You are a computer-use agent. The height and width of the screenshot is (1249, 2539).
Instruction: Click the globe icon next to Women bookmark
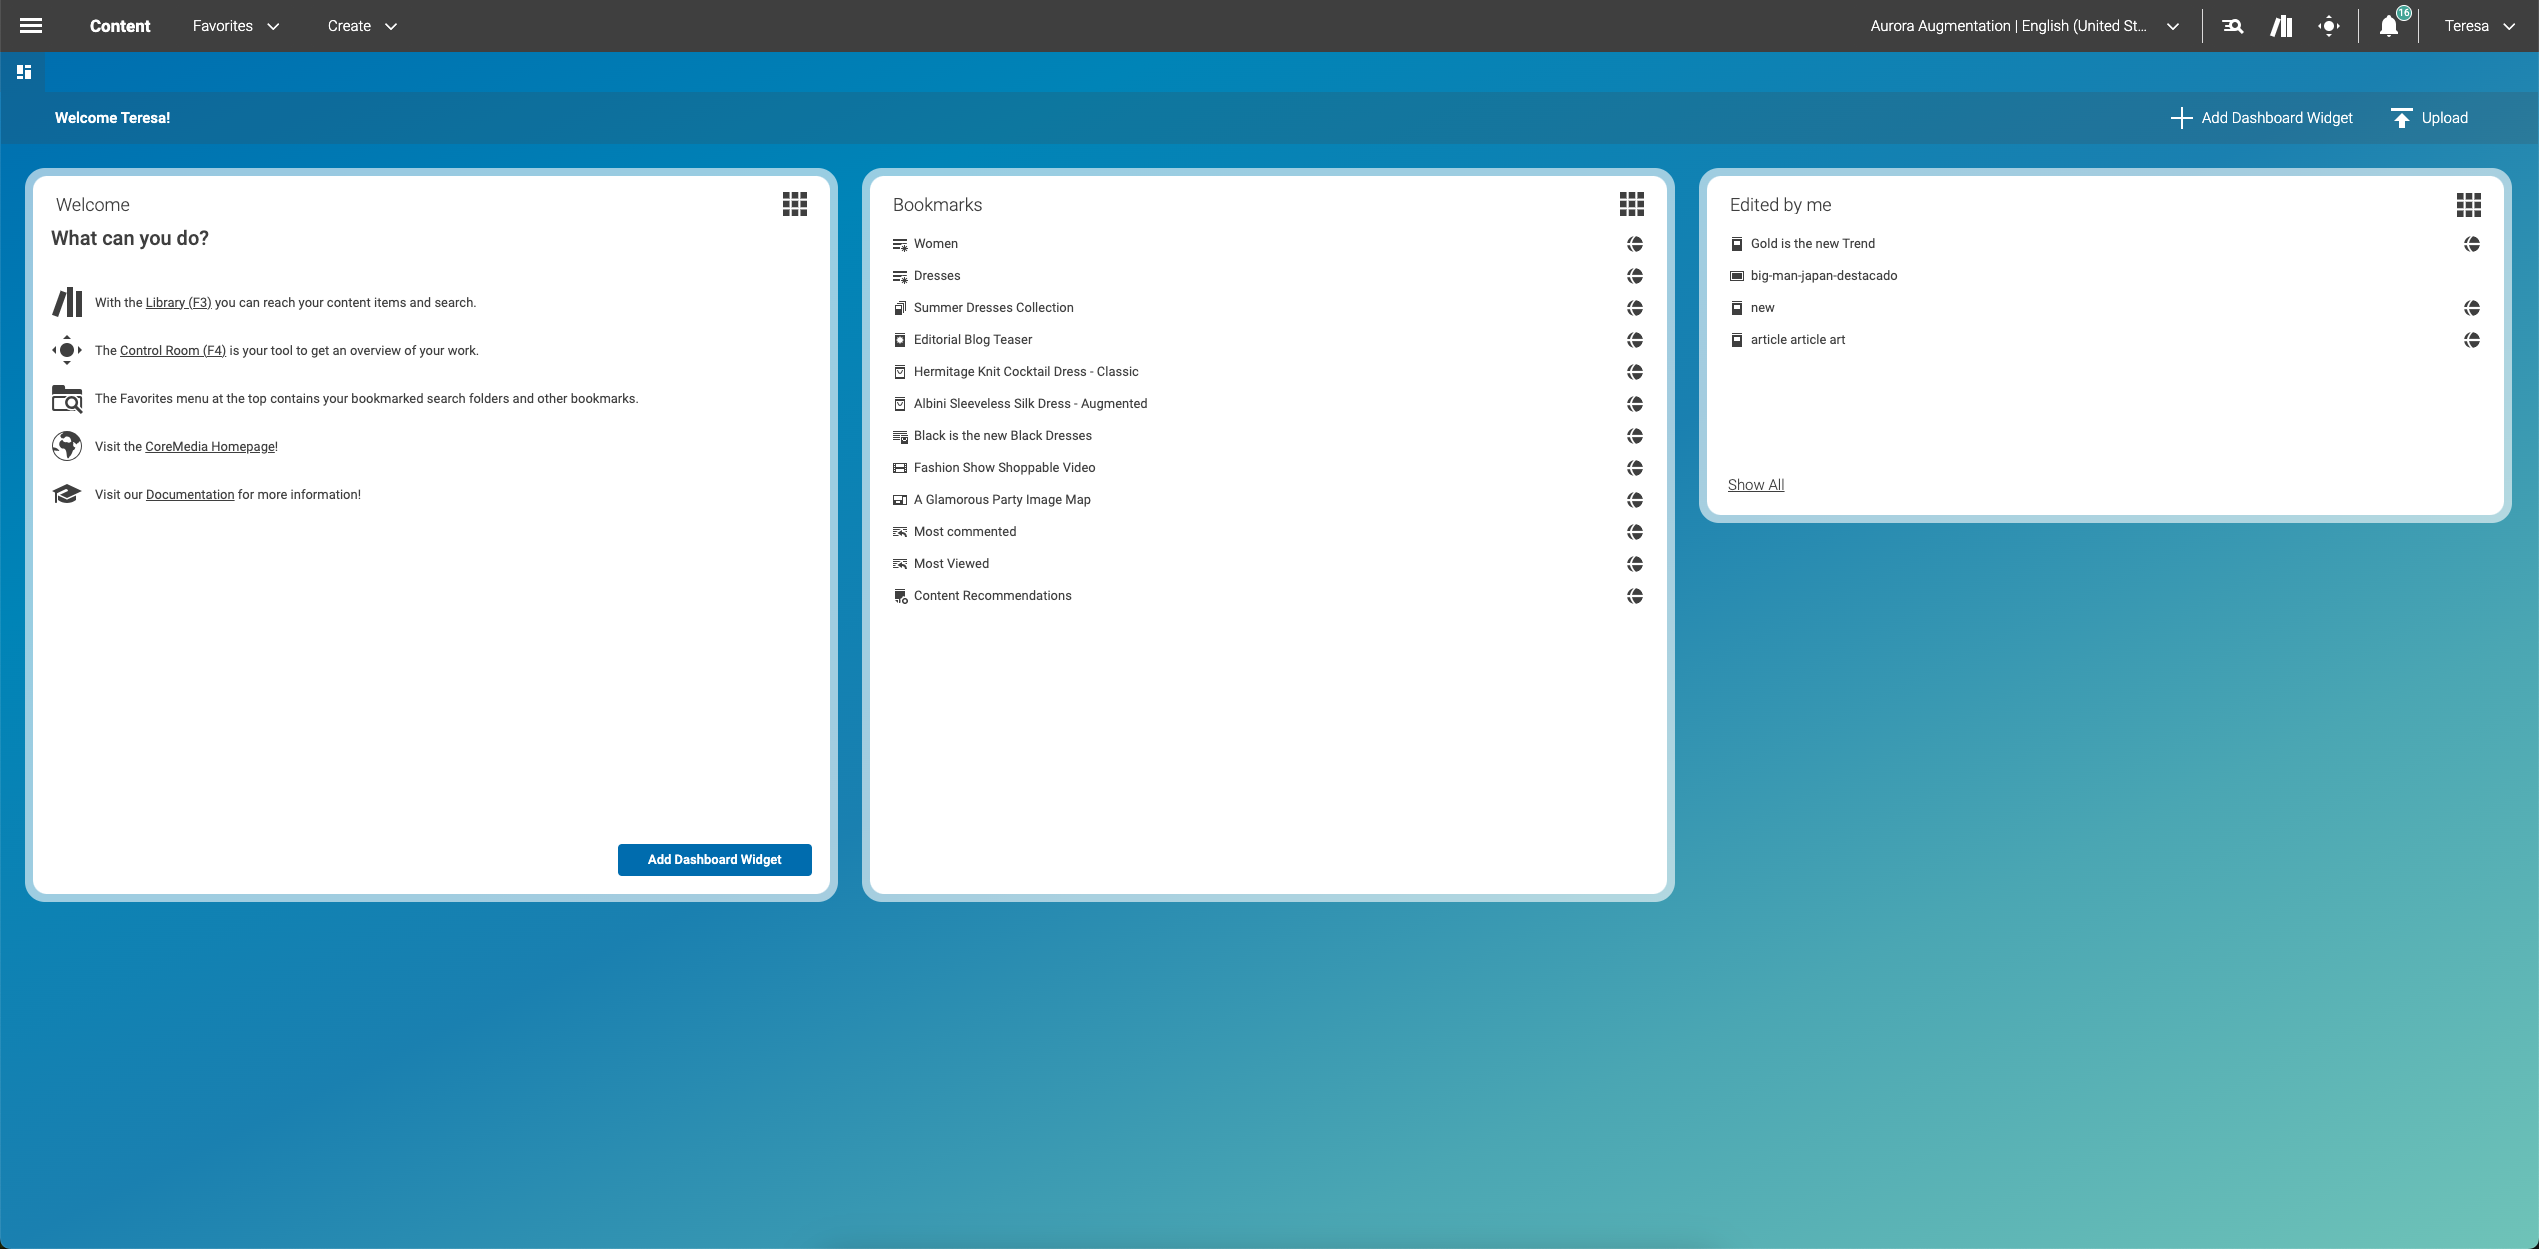[1634, 244]
